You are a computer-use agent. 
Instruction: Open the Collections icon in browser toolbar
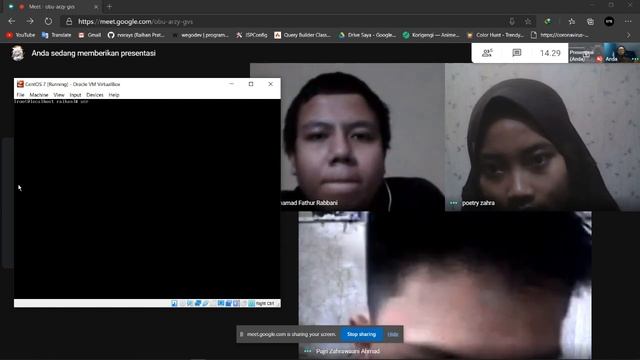pyautogui.click(x=590, y=21)
